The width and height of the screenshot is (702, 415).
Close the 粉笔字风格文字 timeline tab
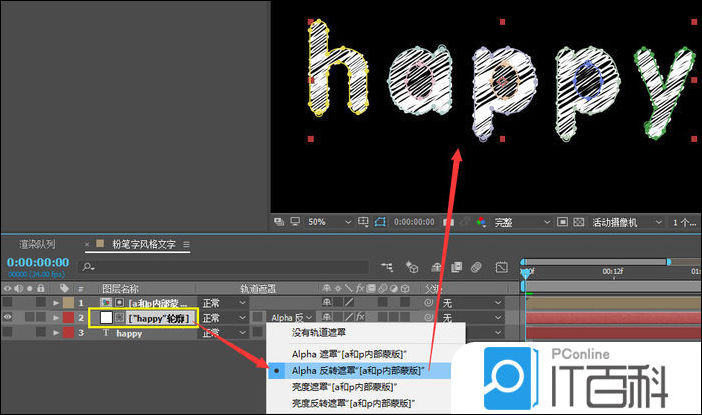click(87, 244)
